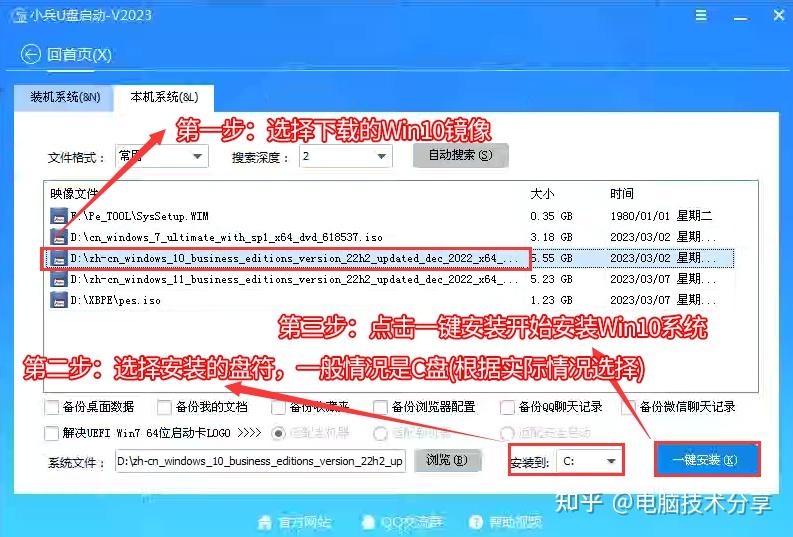Image resolution: width=793 pixels, height=537 pixels.
Task: Open the 帮助视频 link
Action: (515, 522)
